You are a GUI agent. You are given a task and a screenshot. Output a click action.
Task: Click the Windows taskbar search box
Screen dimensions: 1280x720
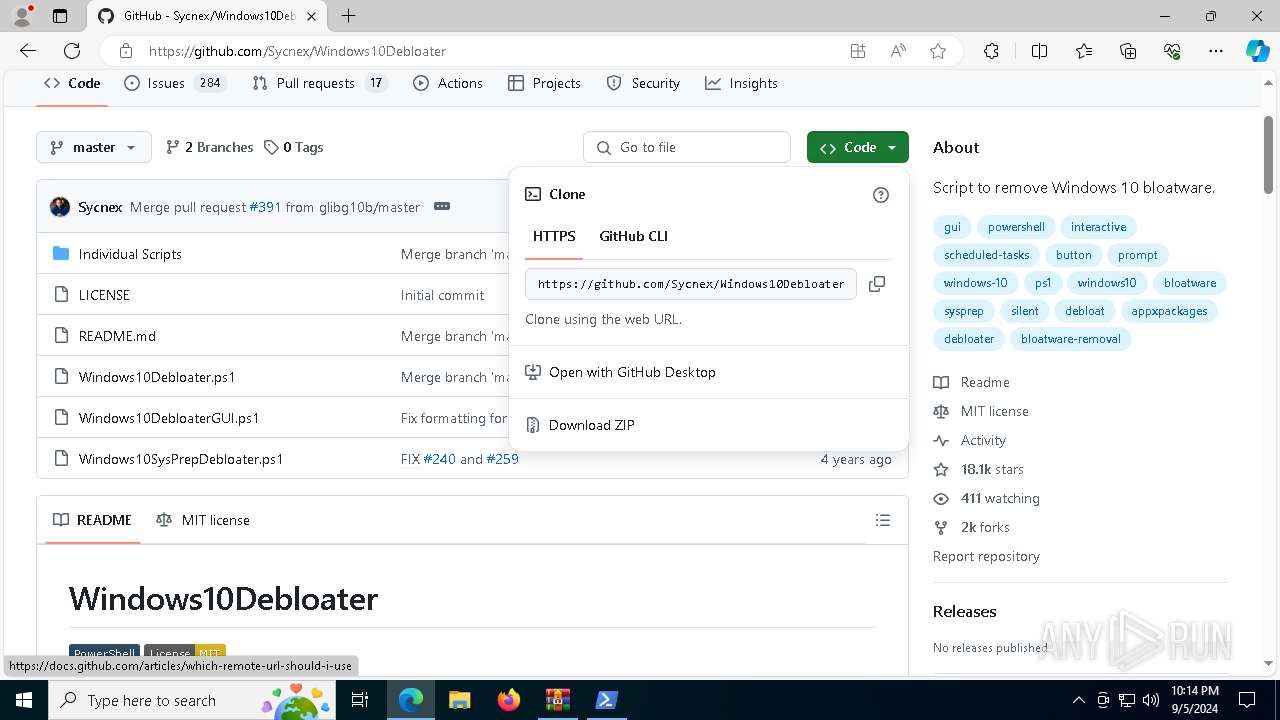click(190, 700)
